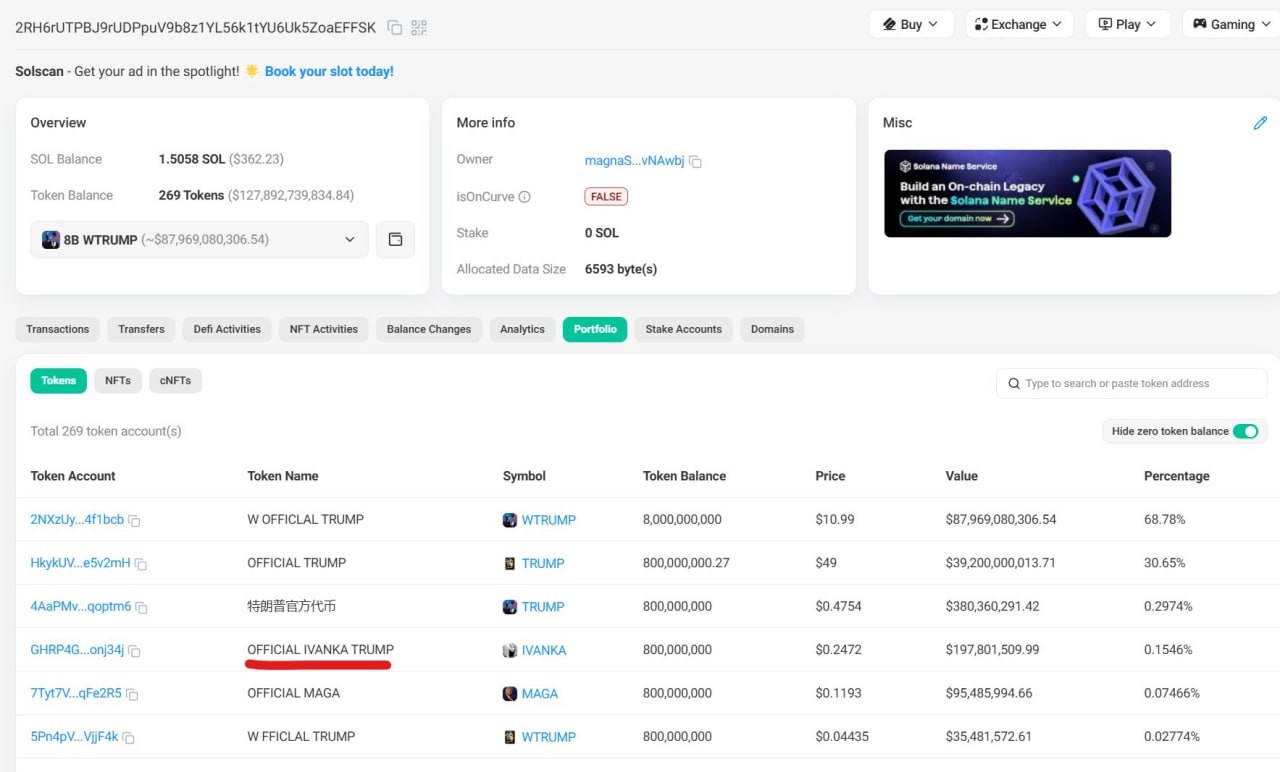Copy token account 5Pn4pV...VjjF4k
This screenshot has height=772, width=1280.
point(128,738)
